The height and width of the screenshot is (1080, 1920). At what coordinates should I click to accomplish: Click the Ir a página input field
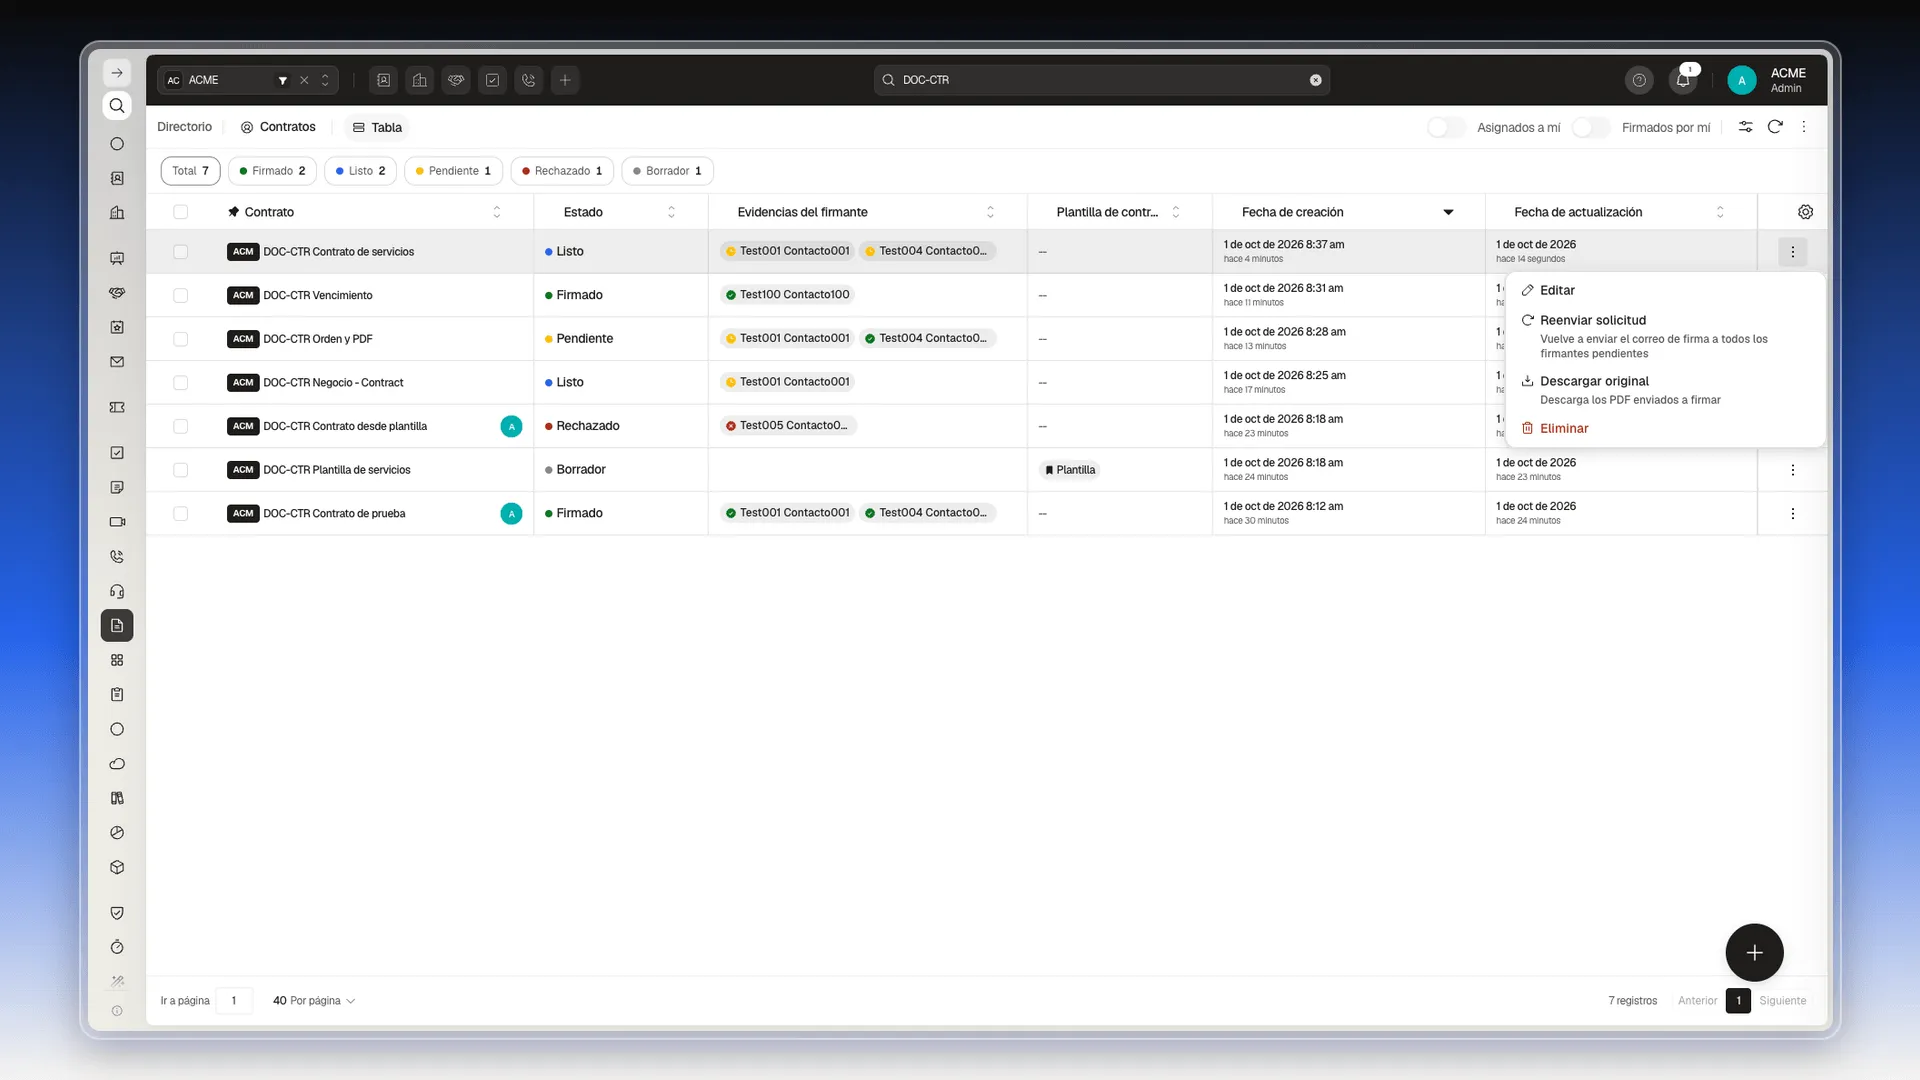pos(234,1001)
